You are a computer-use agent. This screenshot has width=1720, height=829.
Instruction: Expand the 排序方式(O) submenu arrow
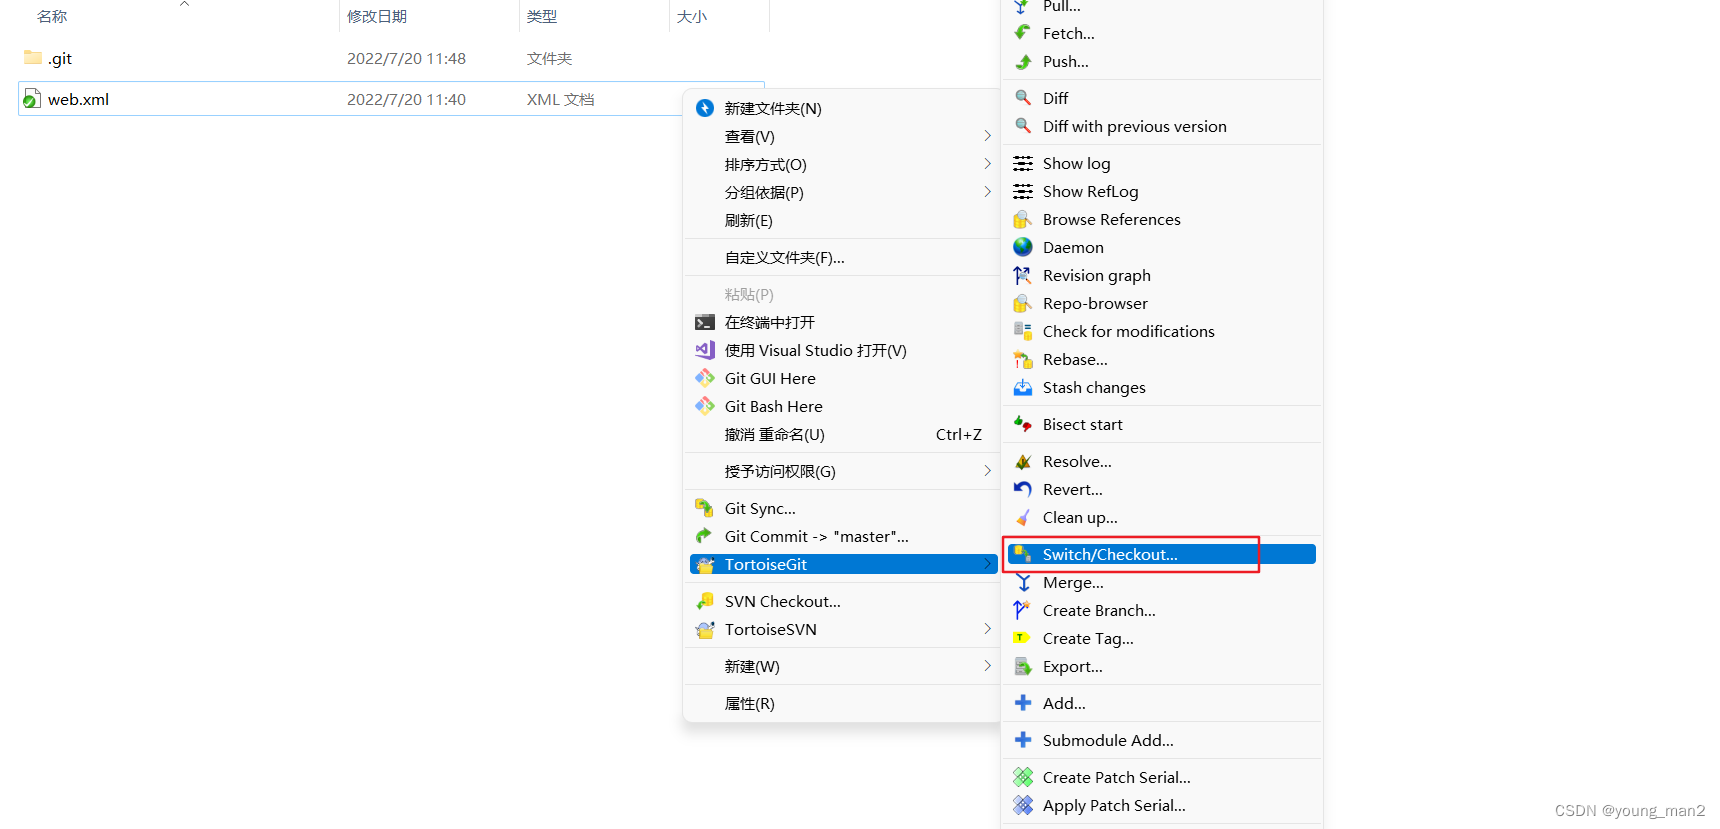(987, 164)
